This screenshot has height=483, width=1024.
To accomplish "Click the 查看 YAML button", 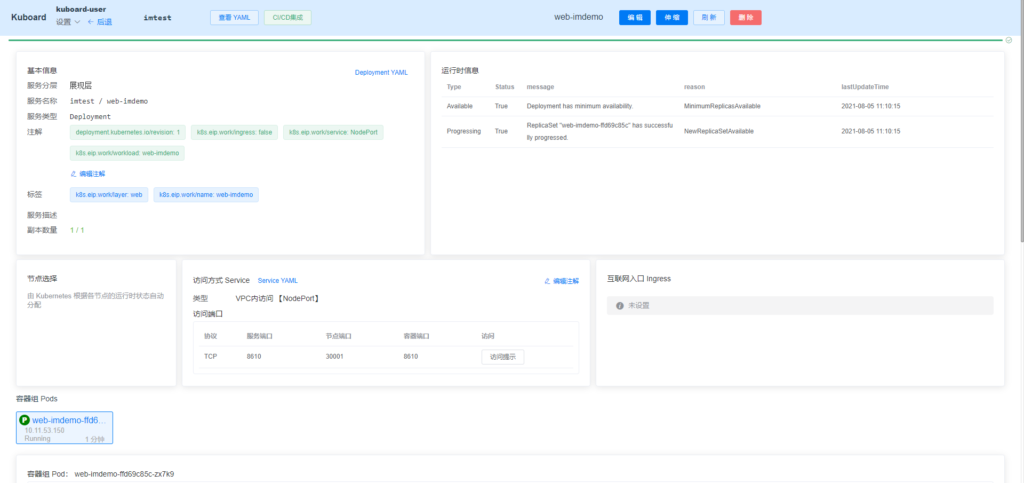I will pos(234,18).
